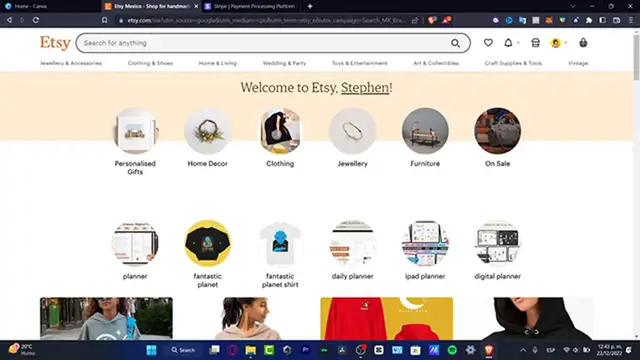Open the On Sale category

tap(498, 138)
